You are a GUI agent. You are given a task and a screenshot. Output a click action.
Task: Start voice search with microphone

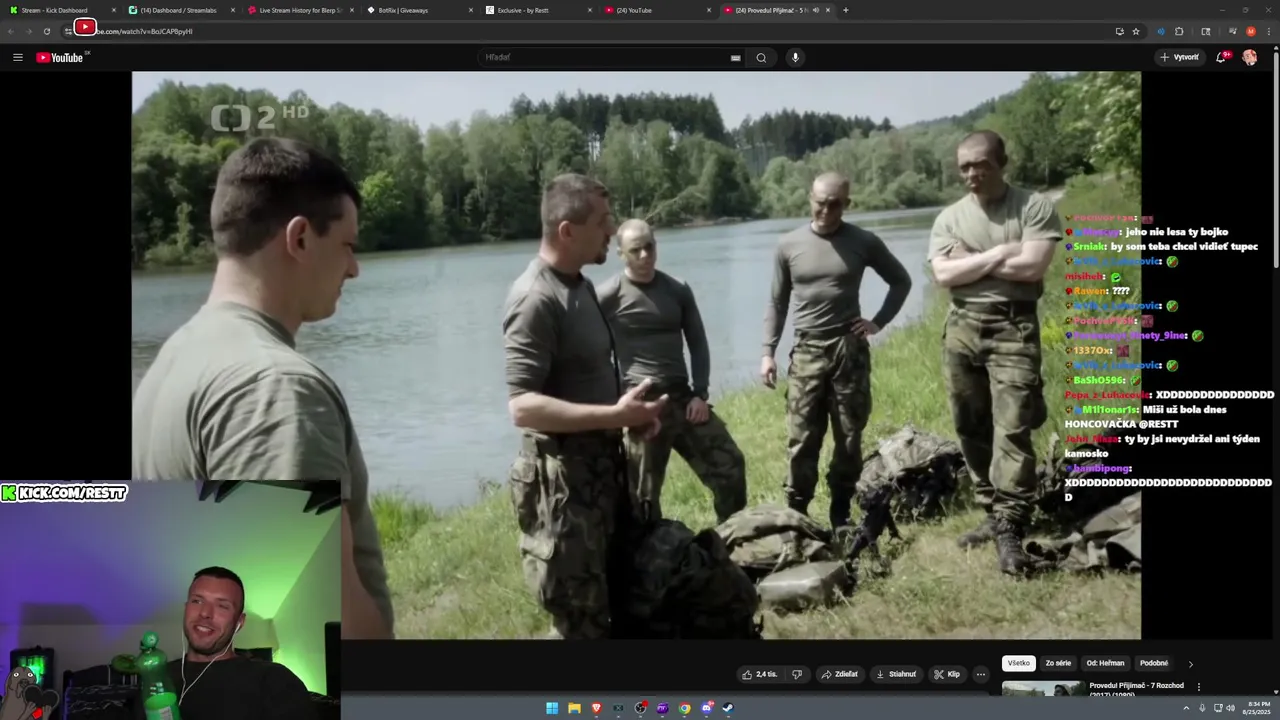(795, 57)
